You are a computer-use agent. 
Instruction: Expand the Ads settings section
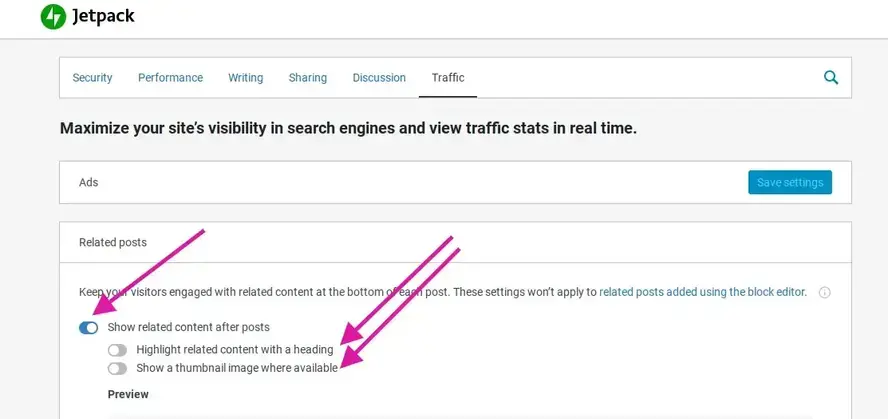tap(89, 183)
